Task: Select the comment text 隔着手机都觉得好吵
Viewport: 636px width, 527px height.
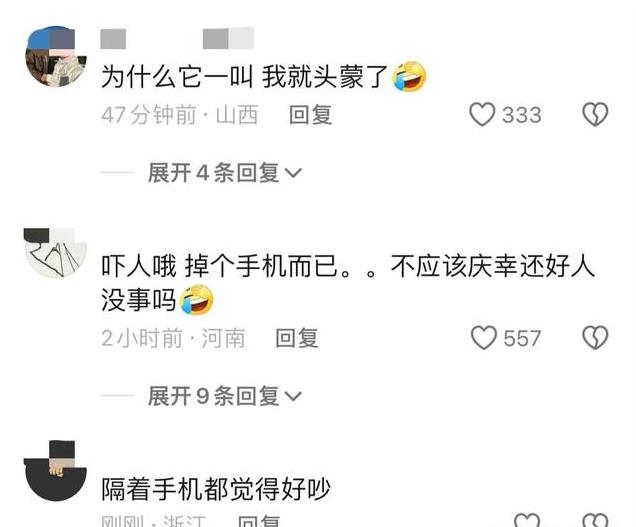Action: pos(216,489)
